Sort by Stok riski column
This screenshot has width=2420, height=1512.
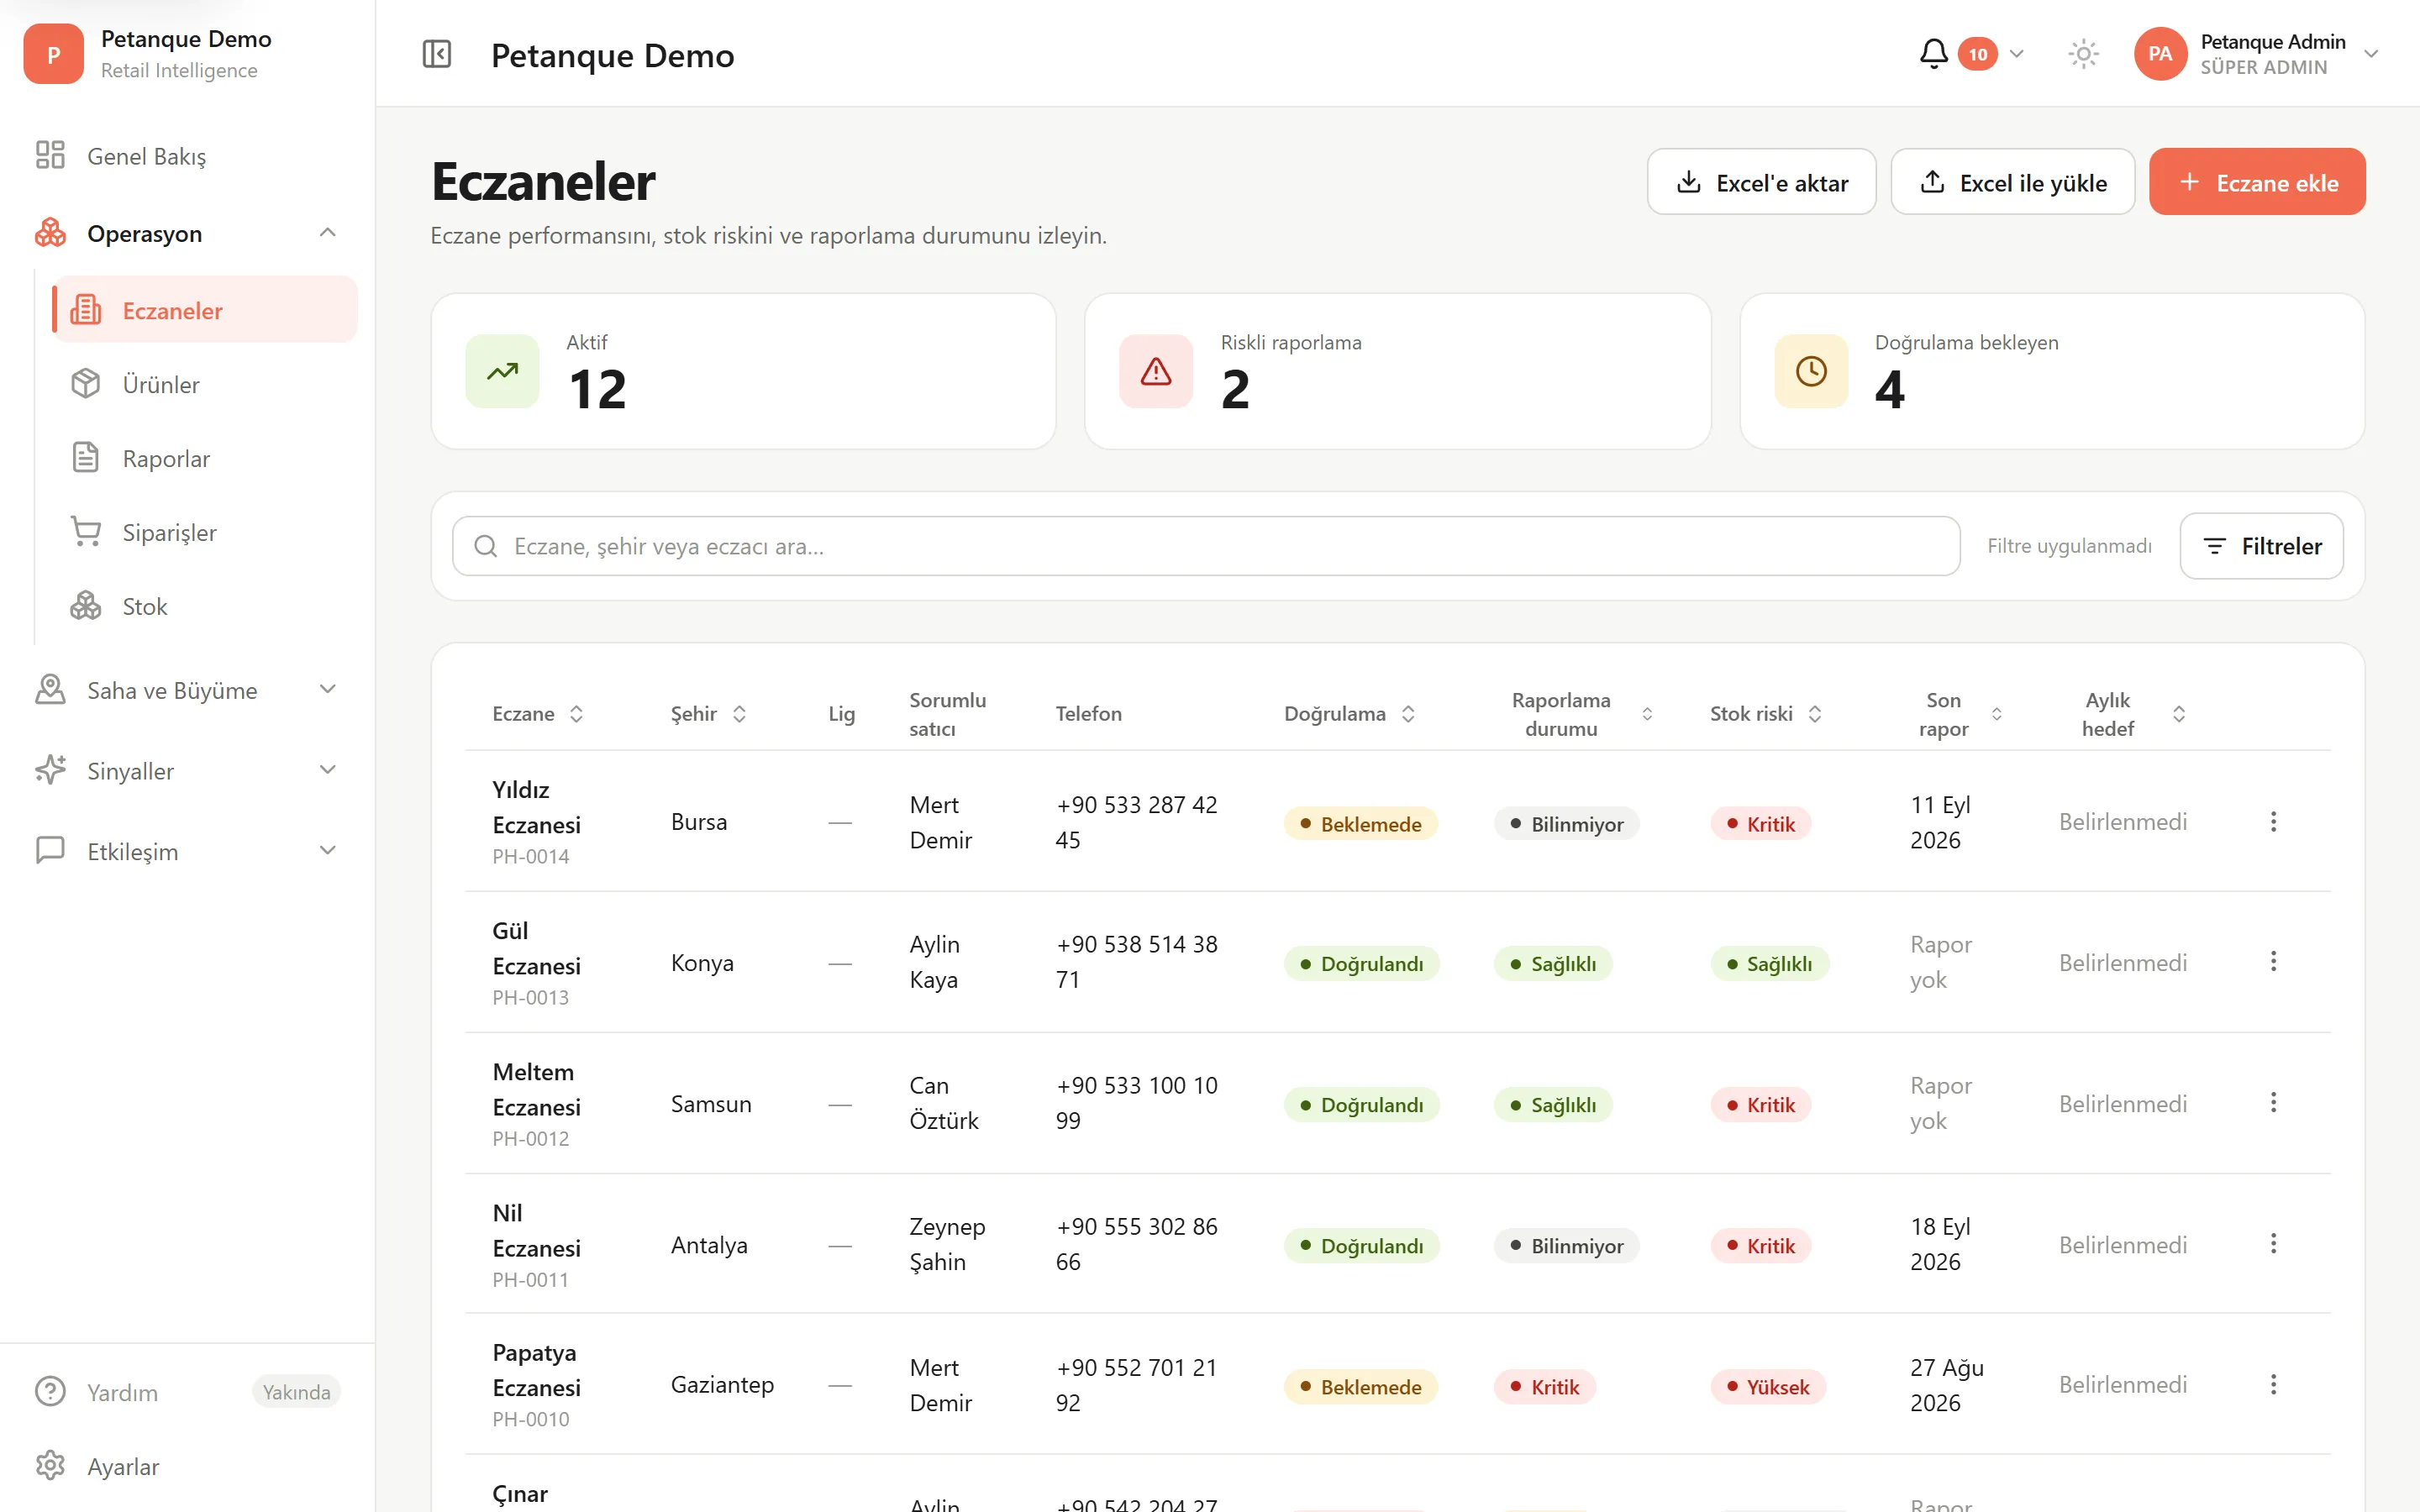pos(1766,714)
